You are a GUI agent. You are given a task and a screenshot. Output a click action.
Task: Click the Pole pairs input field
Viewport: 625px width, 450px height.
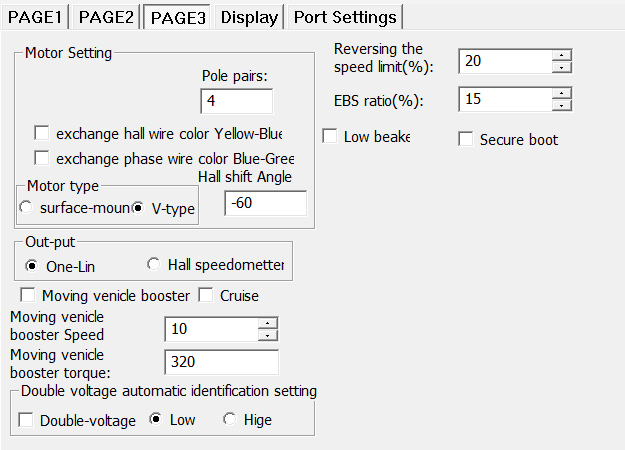pos(236,102)
